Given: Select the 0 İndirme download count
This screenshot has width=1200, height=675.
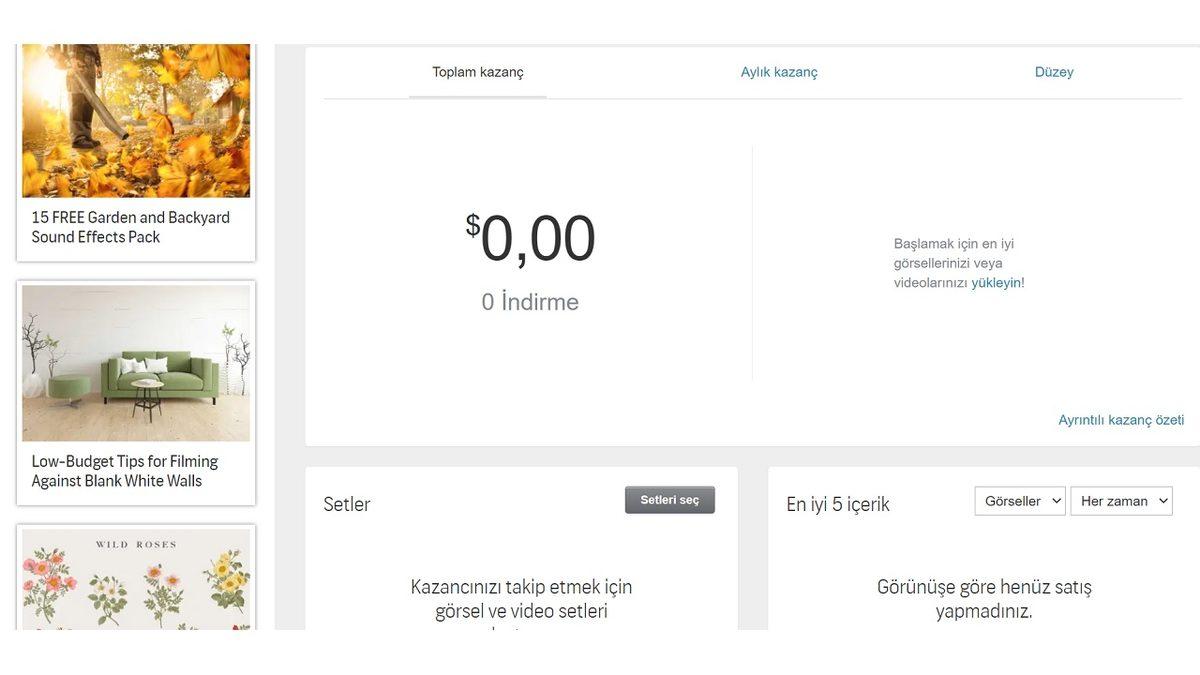Looking at the screenshot, I should pos(530,302).
